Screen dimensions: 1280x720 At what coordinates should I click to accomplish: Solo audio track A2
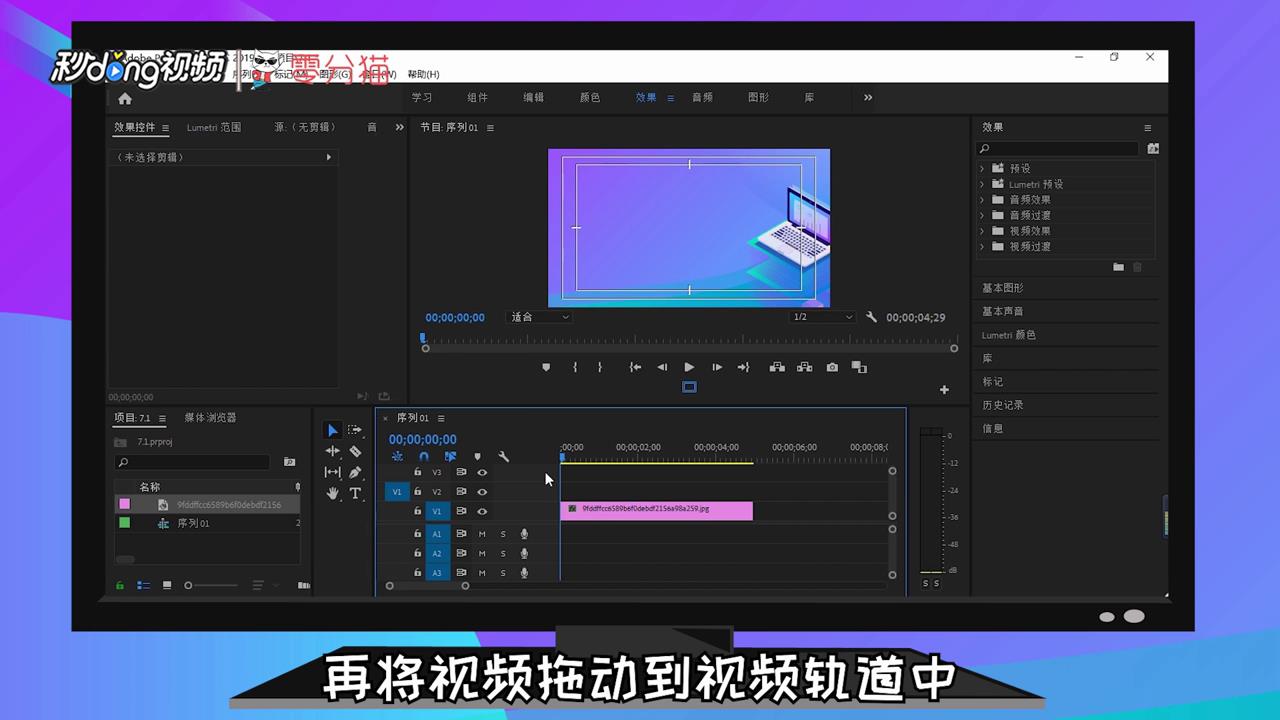click(x=503, y=553)
